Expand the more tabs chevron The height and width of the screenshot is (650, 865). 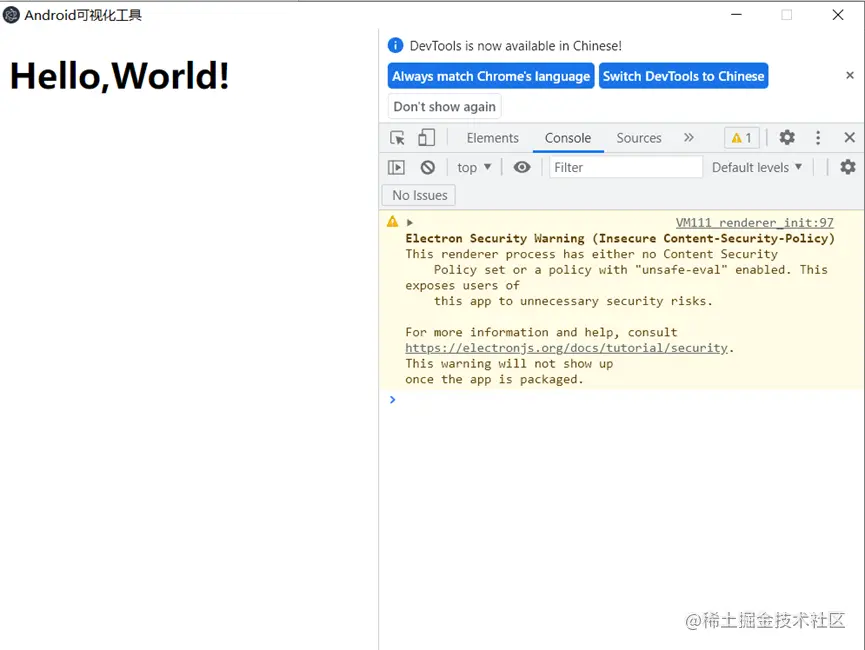pyautogui.click(x=688, y=137)
